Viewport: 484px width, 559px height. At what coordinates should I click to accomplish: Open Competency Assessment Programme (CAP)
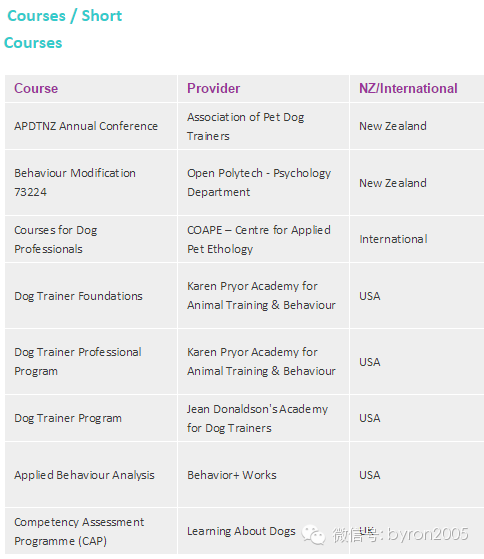tap(79, 531)
